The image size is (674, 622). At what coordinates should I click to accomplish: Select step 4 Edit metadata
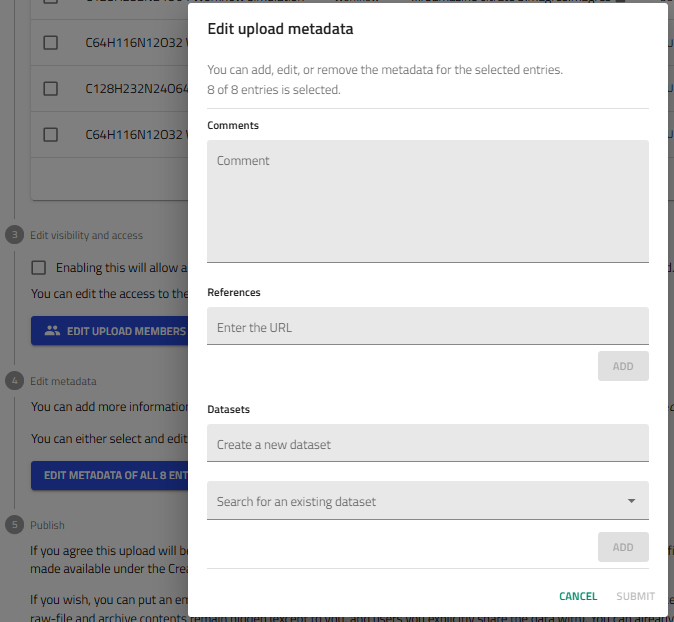click(x=51, y=381)
